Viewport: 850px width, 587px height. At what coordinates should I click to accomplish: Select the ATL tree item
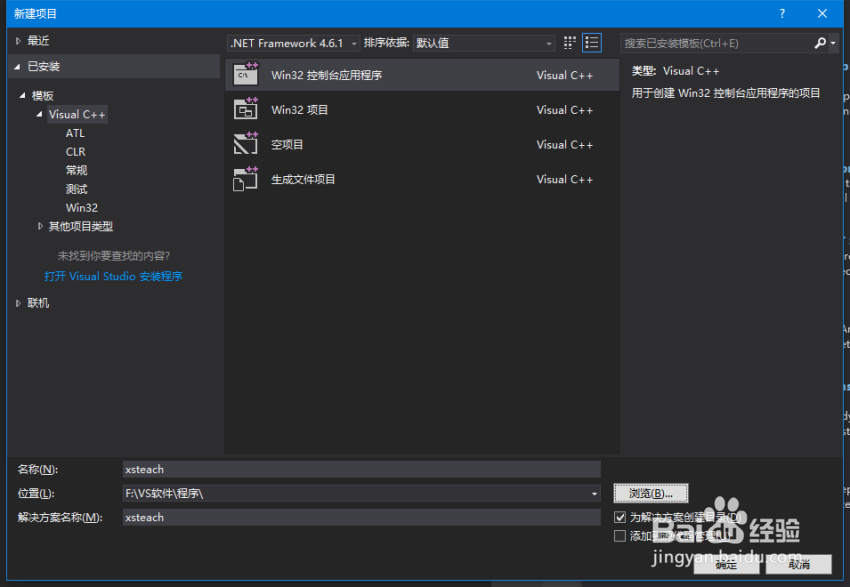click(75, 133)
